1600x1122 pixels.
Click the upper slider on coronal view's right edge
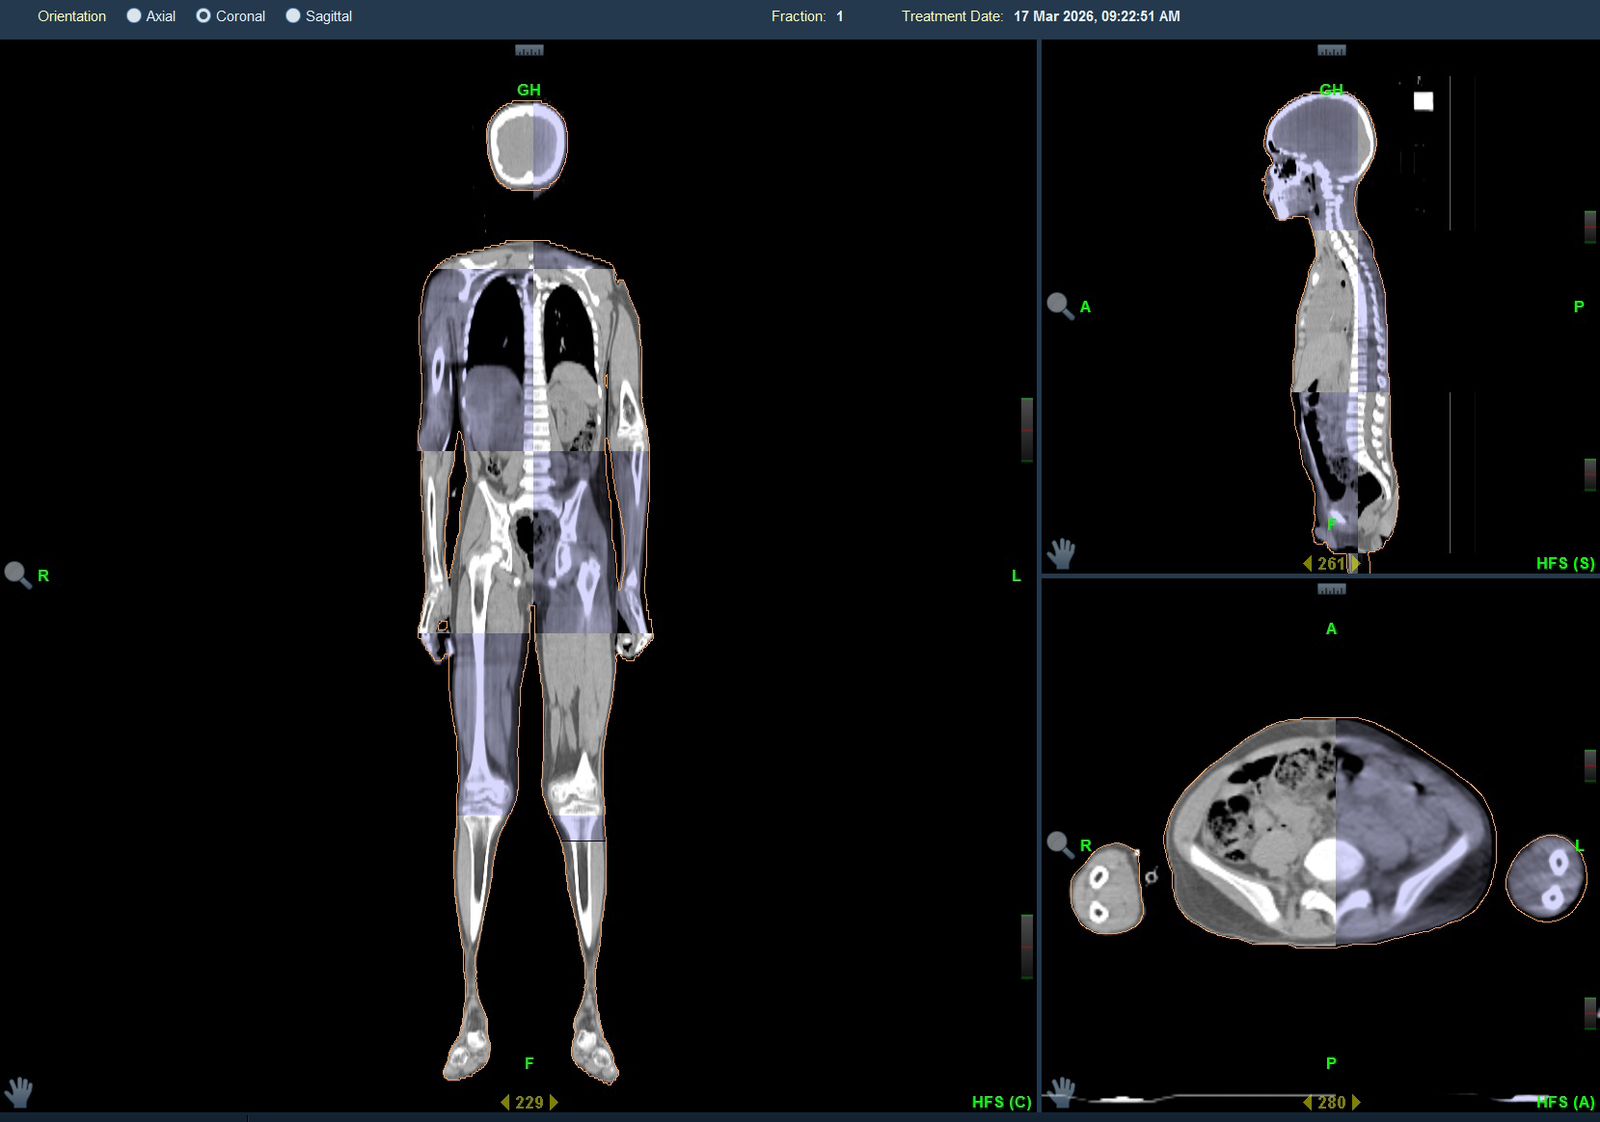[1026, 429]
